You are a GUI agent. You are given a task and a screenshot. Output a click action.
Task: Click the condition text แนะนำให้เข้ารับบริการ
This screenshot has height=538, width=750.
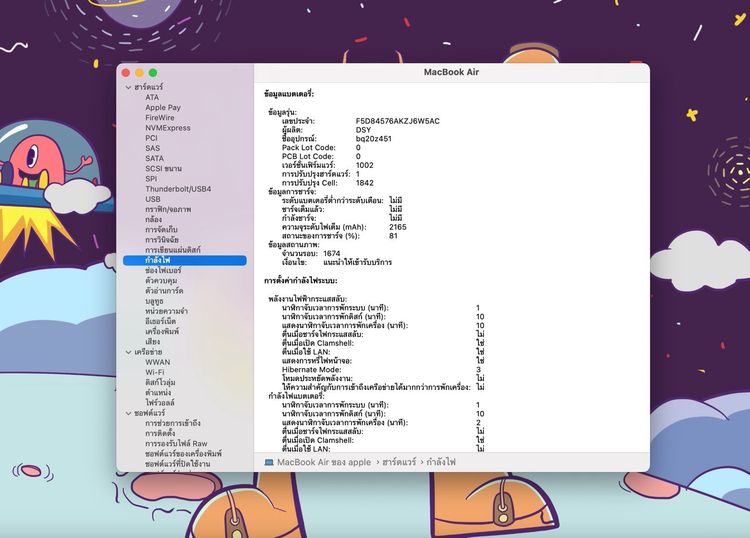357,262
